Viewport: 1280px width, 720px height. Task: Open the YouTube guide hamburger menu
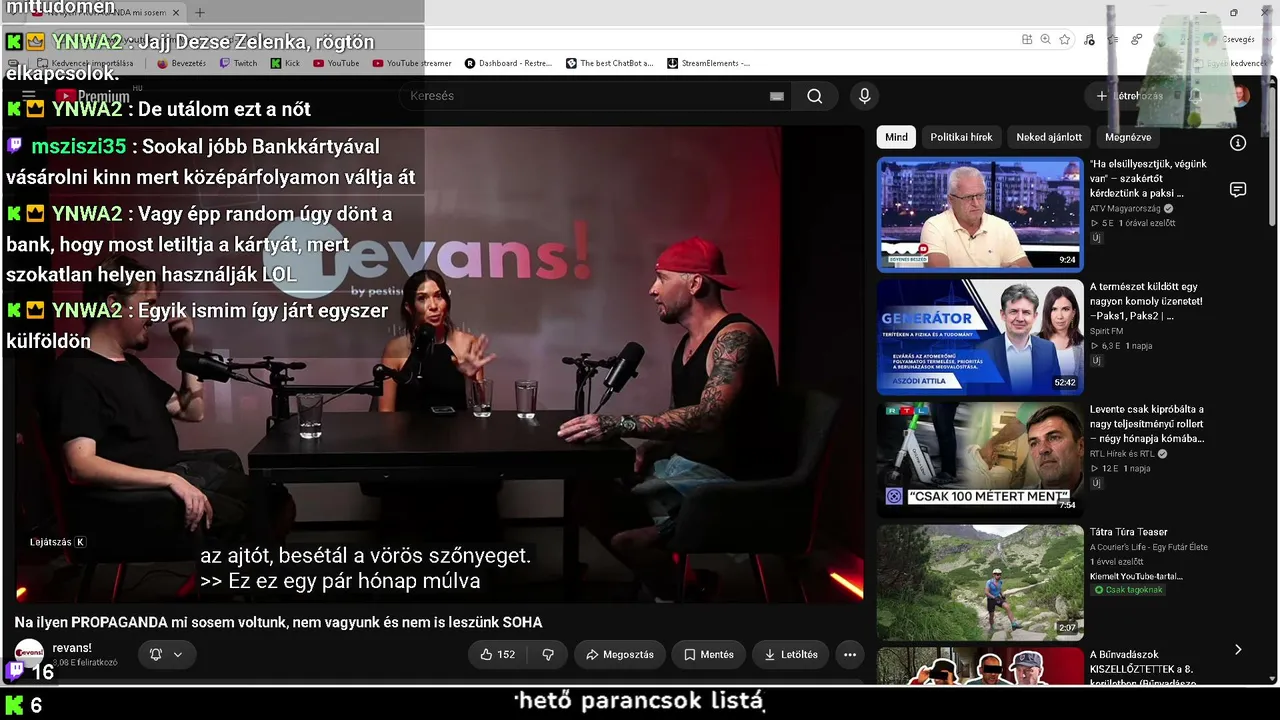point(29,96)
